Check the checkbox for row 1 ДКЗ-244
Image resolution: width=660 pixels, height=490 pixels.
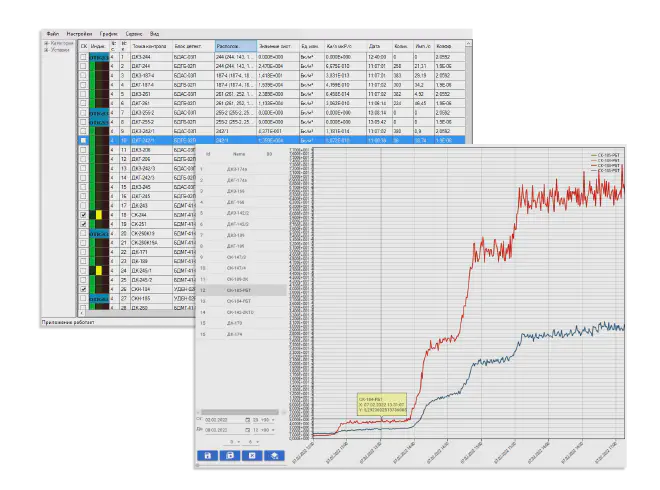coord(83,57)
